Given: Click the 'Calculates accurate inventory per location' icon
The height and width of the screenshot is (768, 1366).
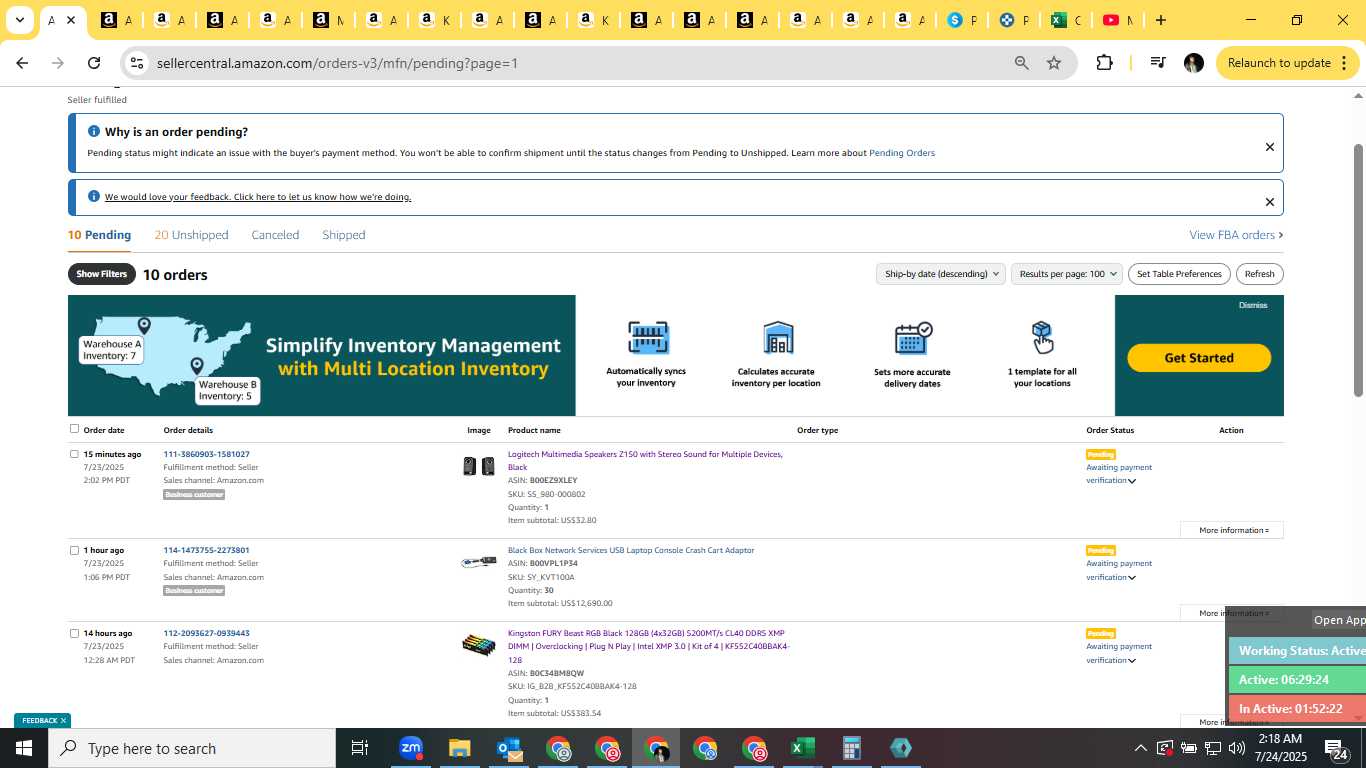Looking at the screenshot, I should [777, 338].
